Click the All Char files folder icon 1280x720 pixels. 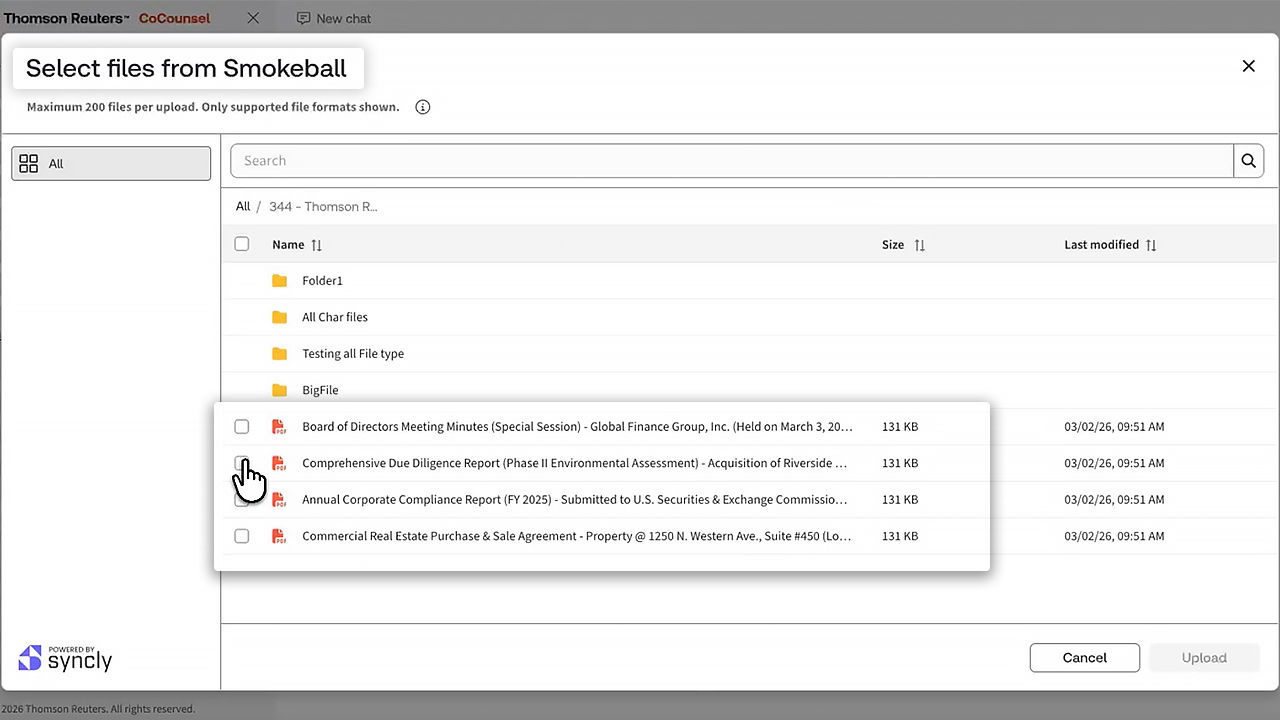(280, 317)
